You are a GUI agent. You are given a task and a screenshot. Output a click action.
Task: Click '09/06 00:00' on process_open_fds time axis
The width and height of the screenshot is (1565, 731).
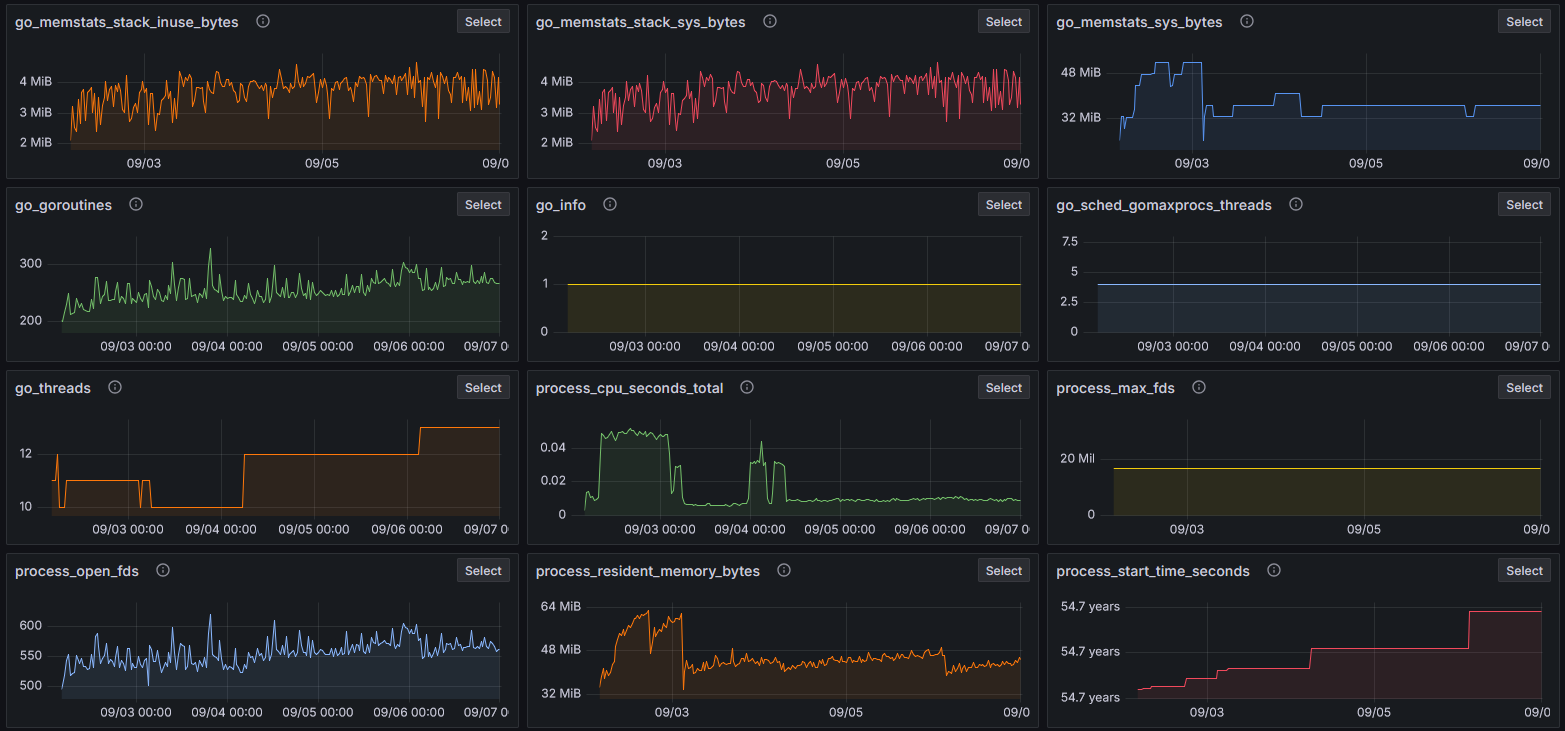tap(409, 712)
